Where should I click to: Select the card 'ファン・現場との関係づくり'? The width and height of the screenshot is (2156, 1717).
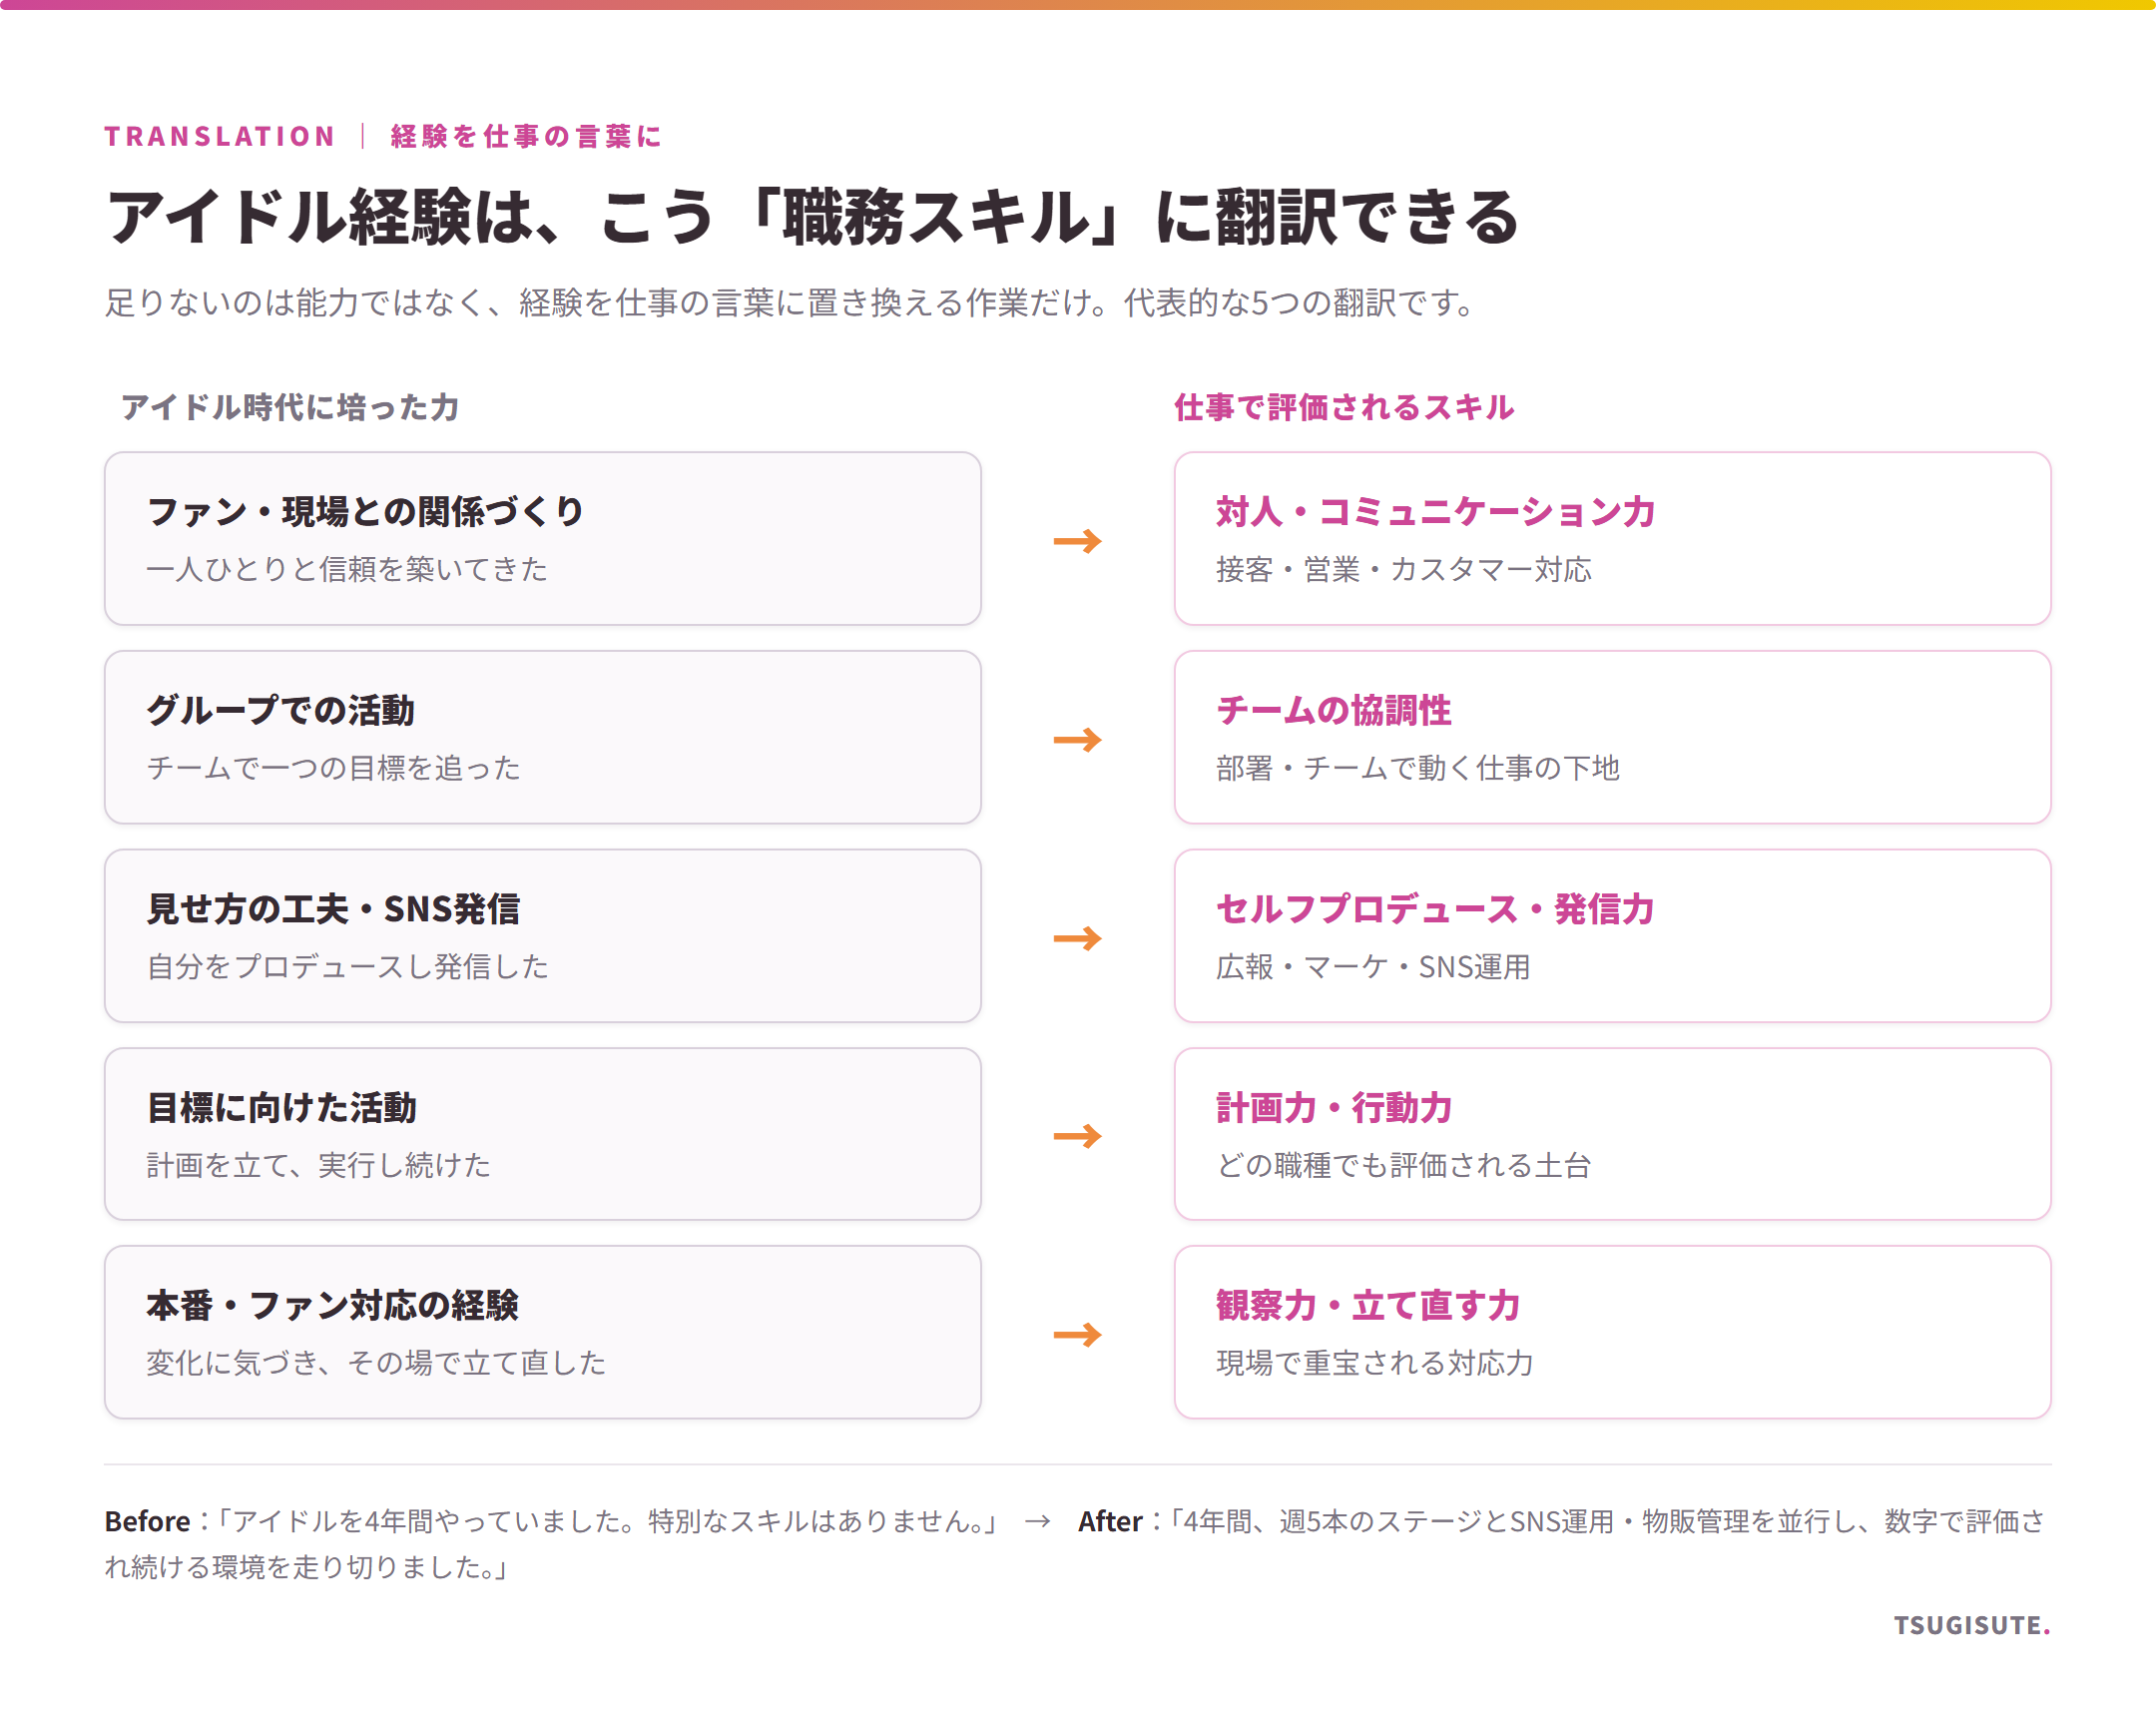click(x=543, y=538)
